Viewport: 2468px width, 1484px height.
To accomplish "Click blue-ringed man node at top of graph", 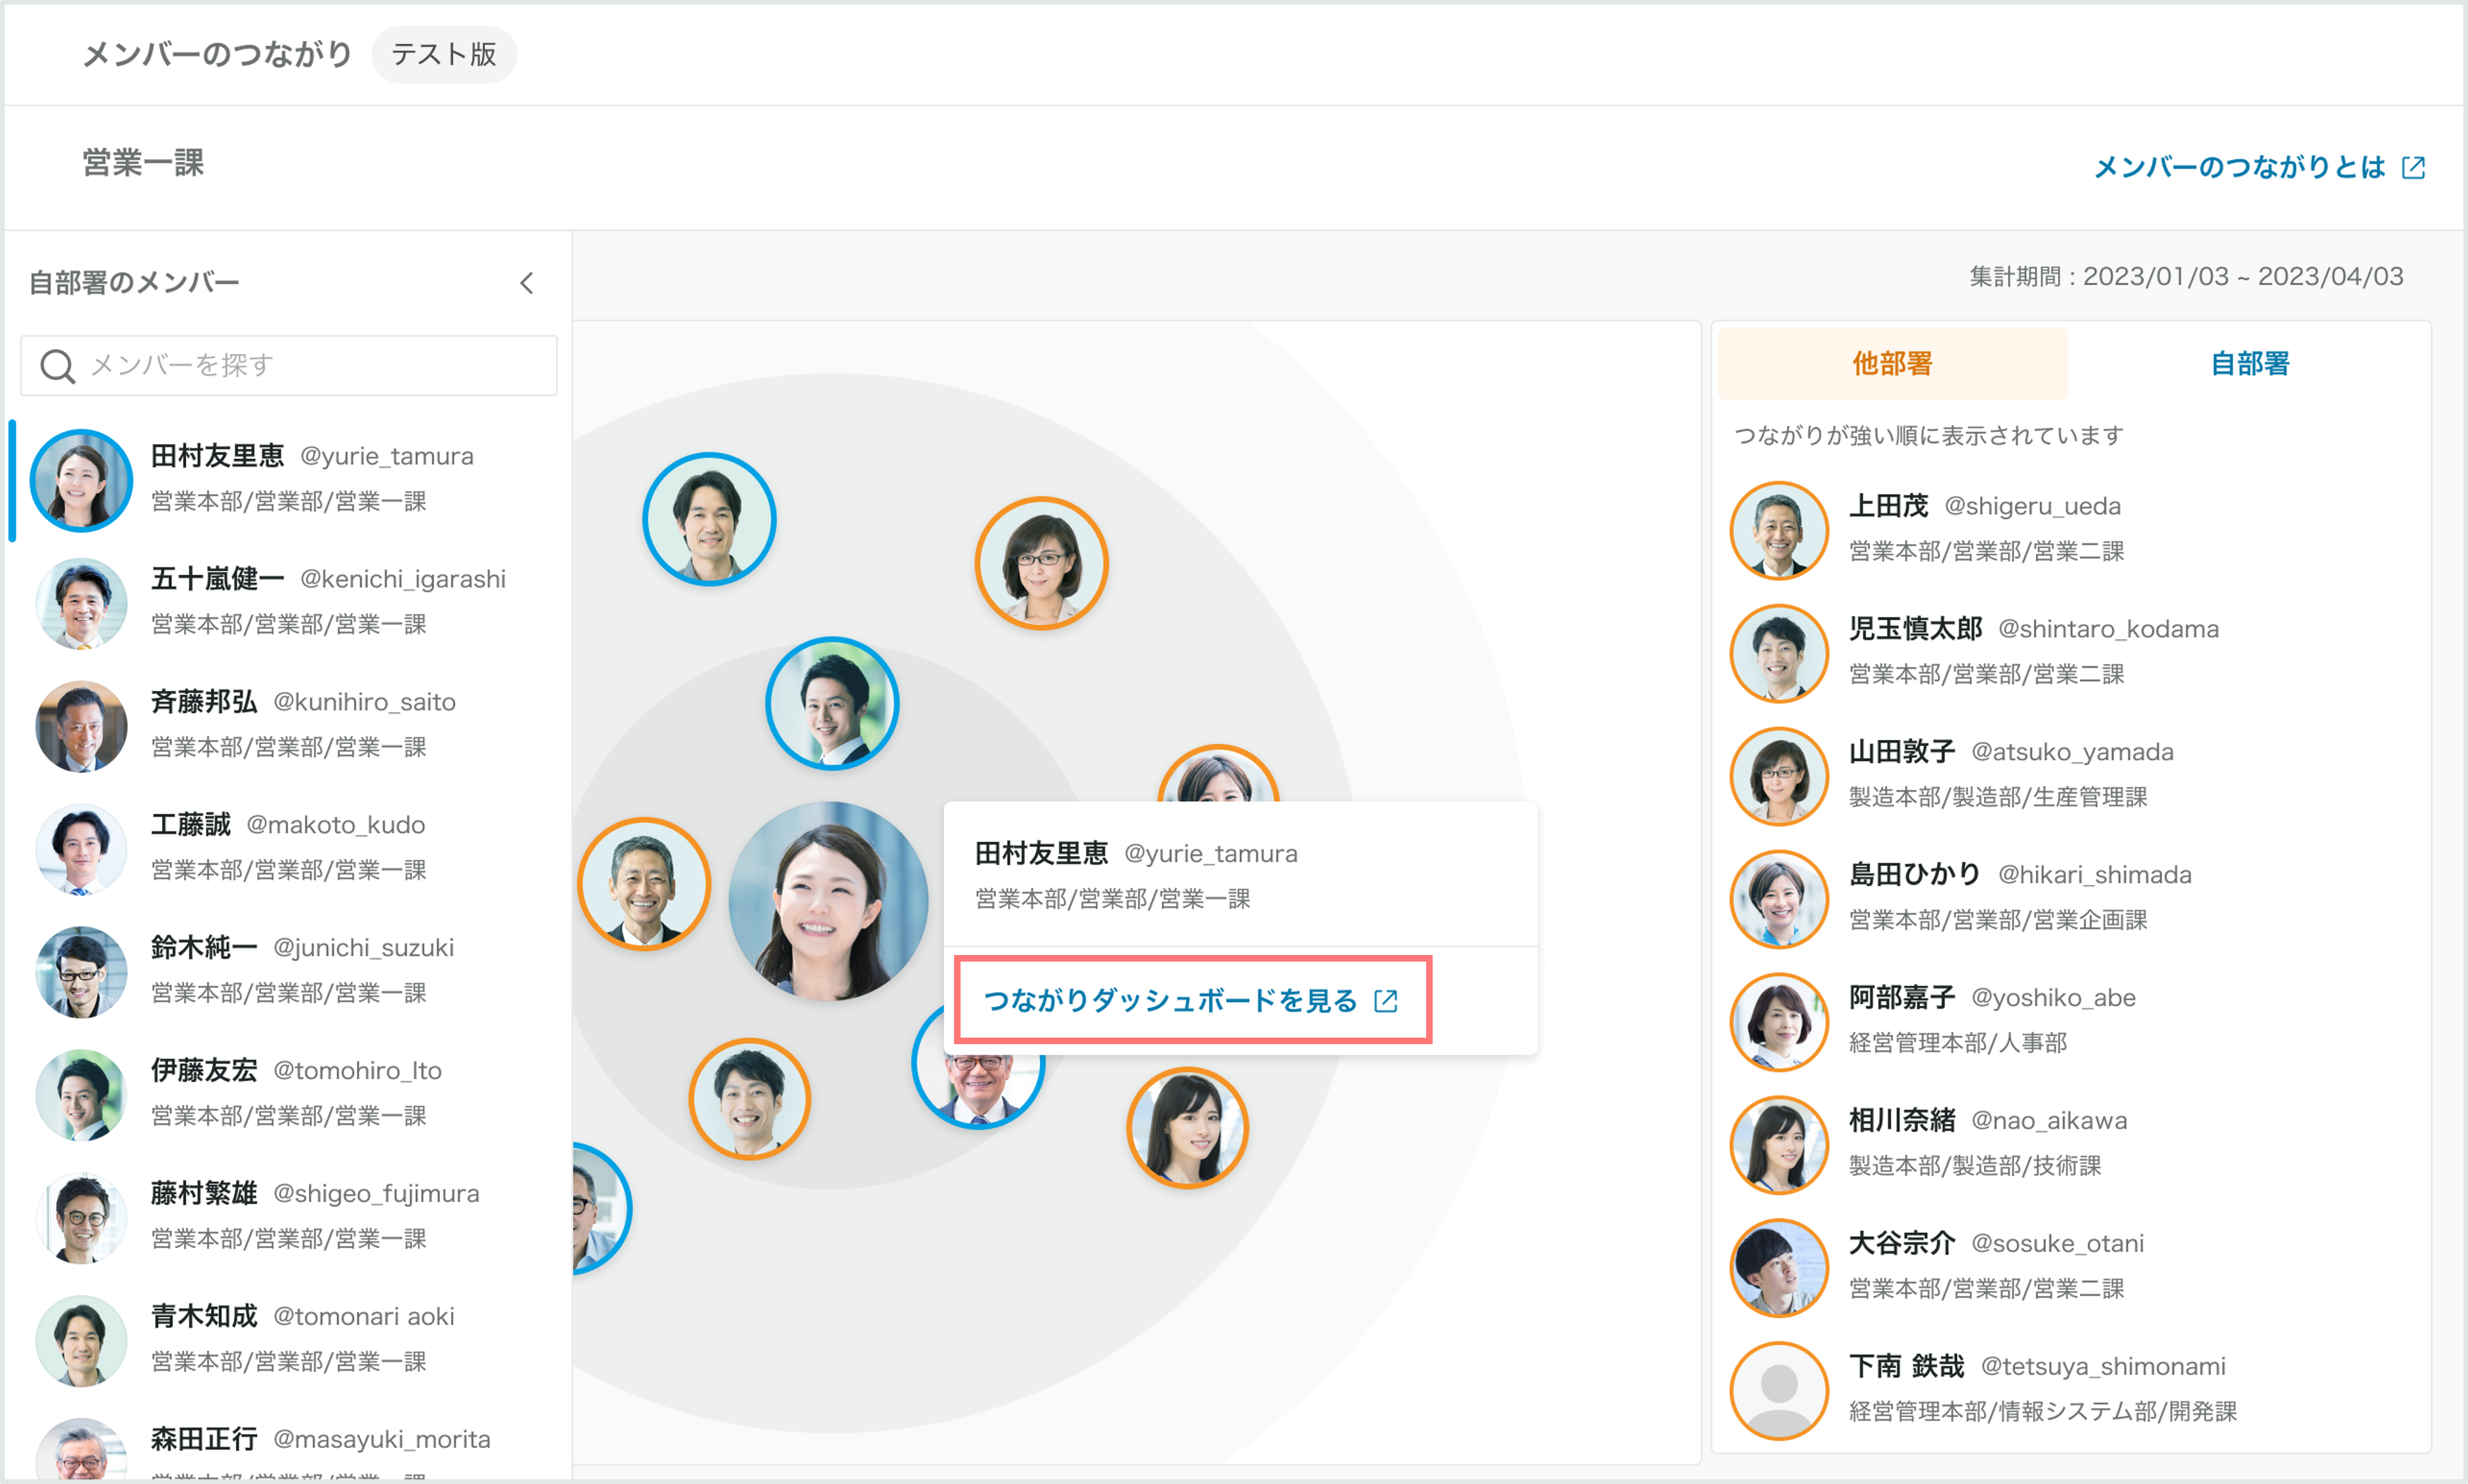I will tap(709, 520).
